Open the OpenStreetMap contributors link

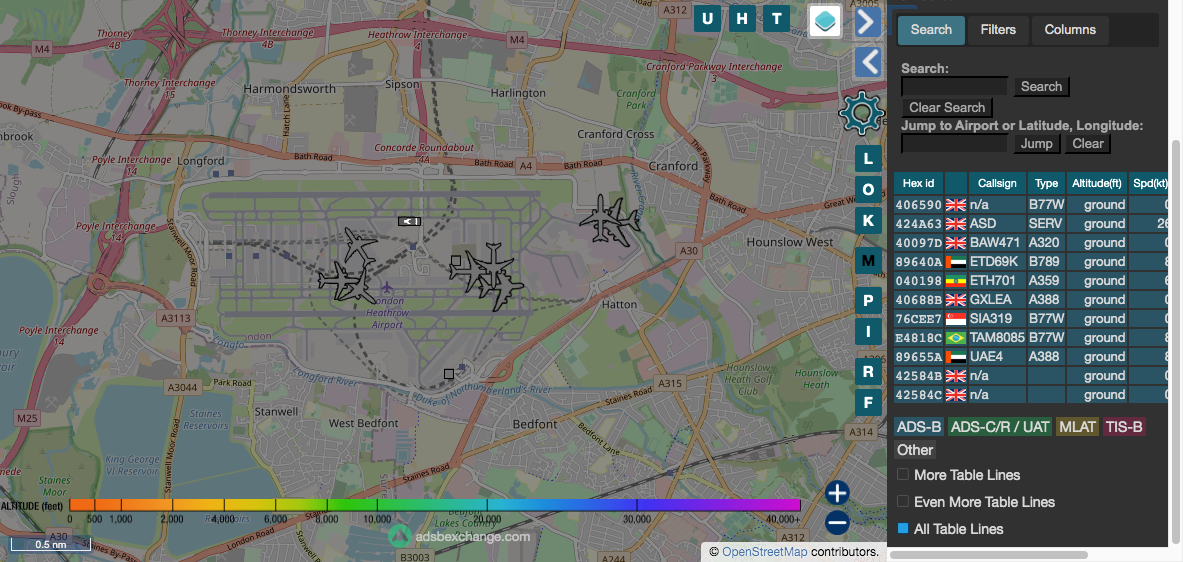[x=764, y=552]
